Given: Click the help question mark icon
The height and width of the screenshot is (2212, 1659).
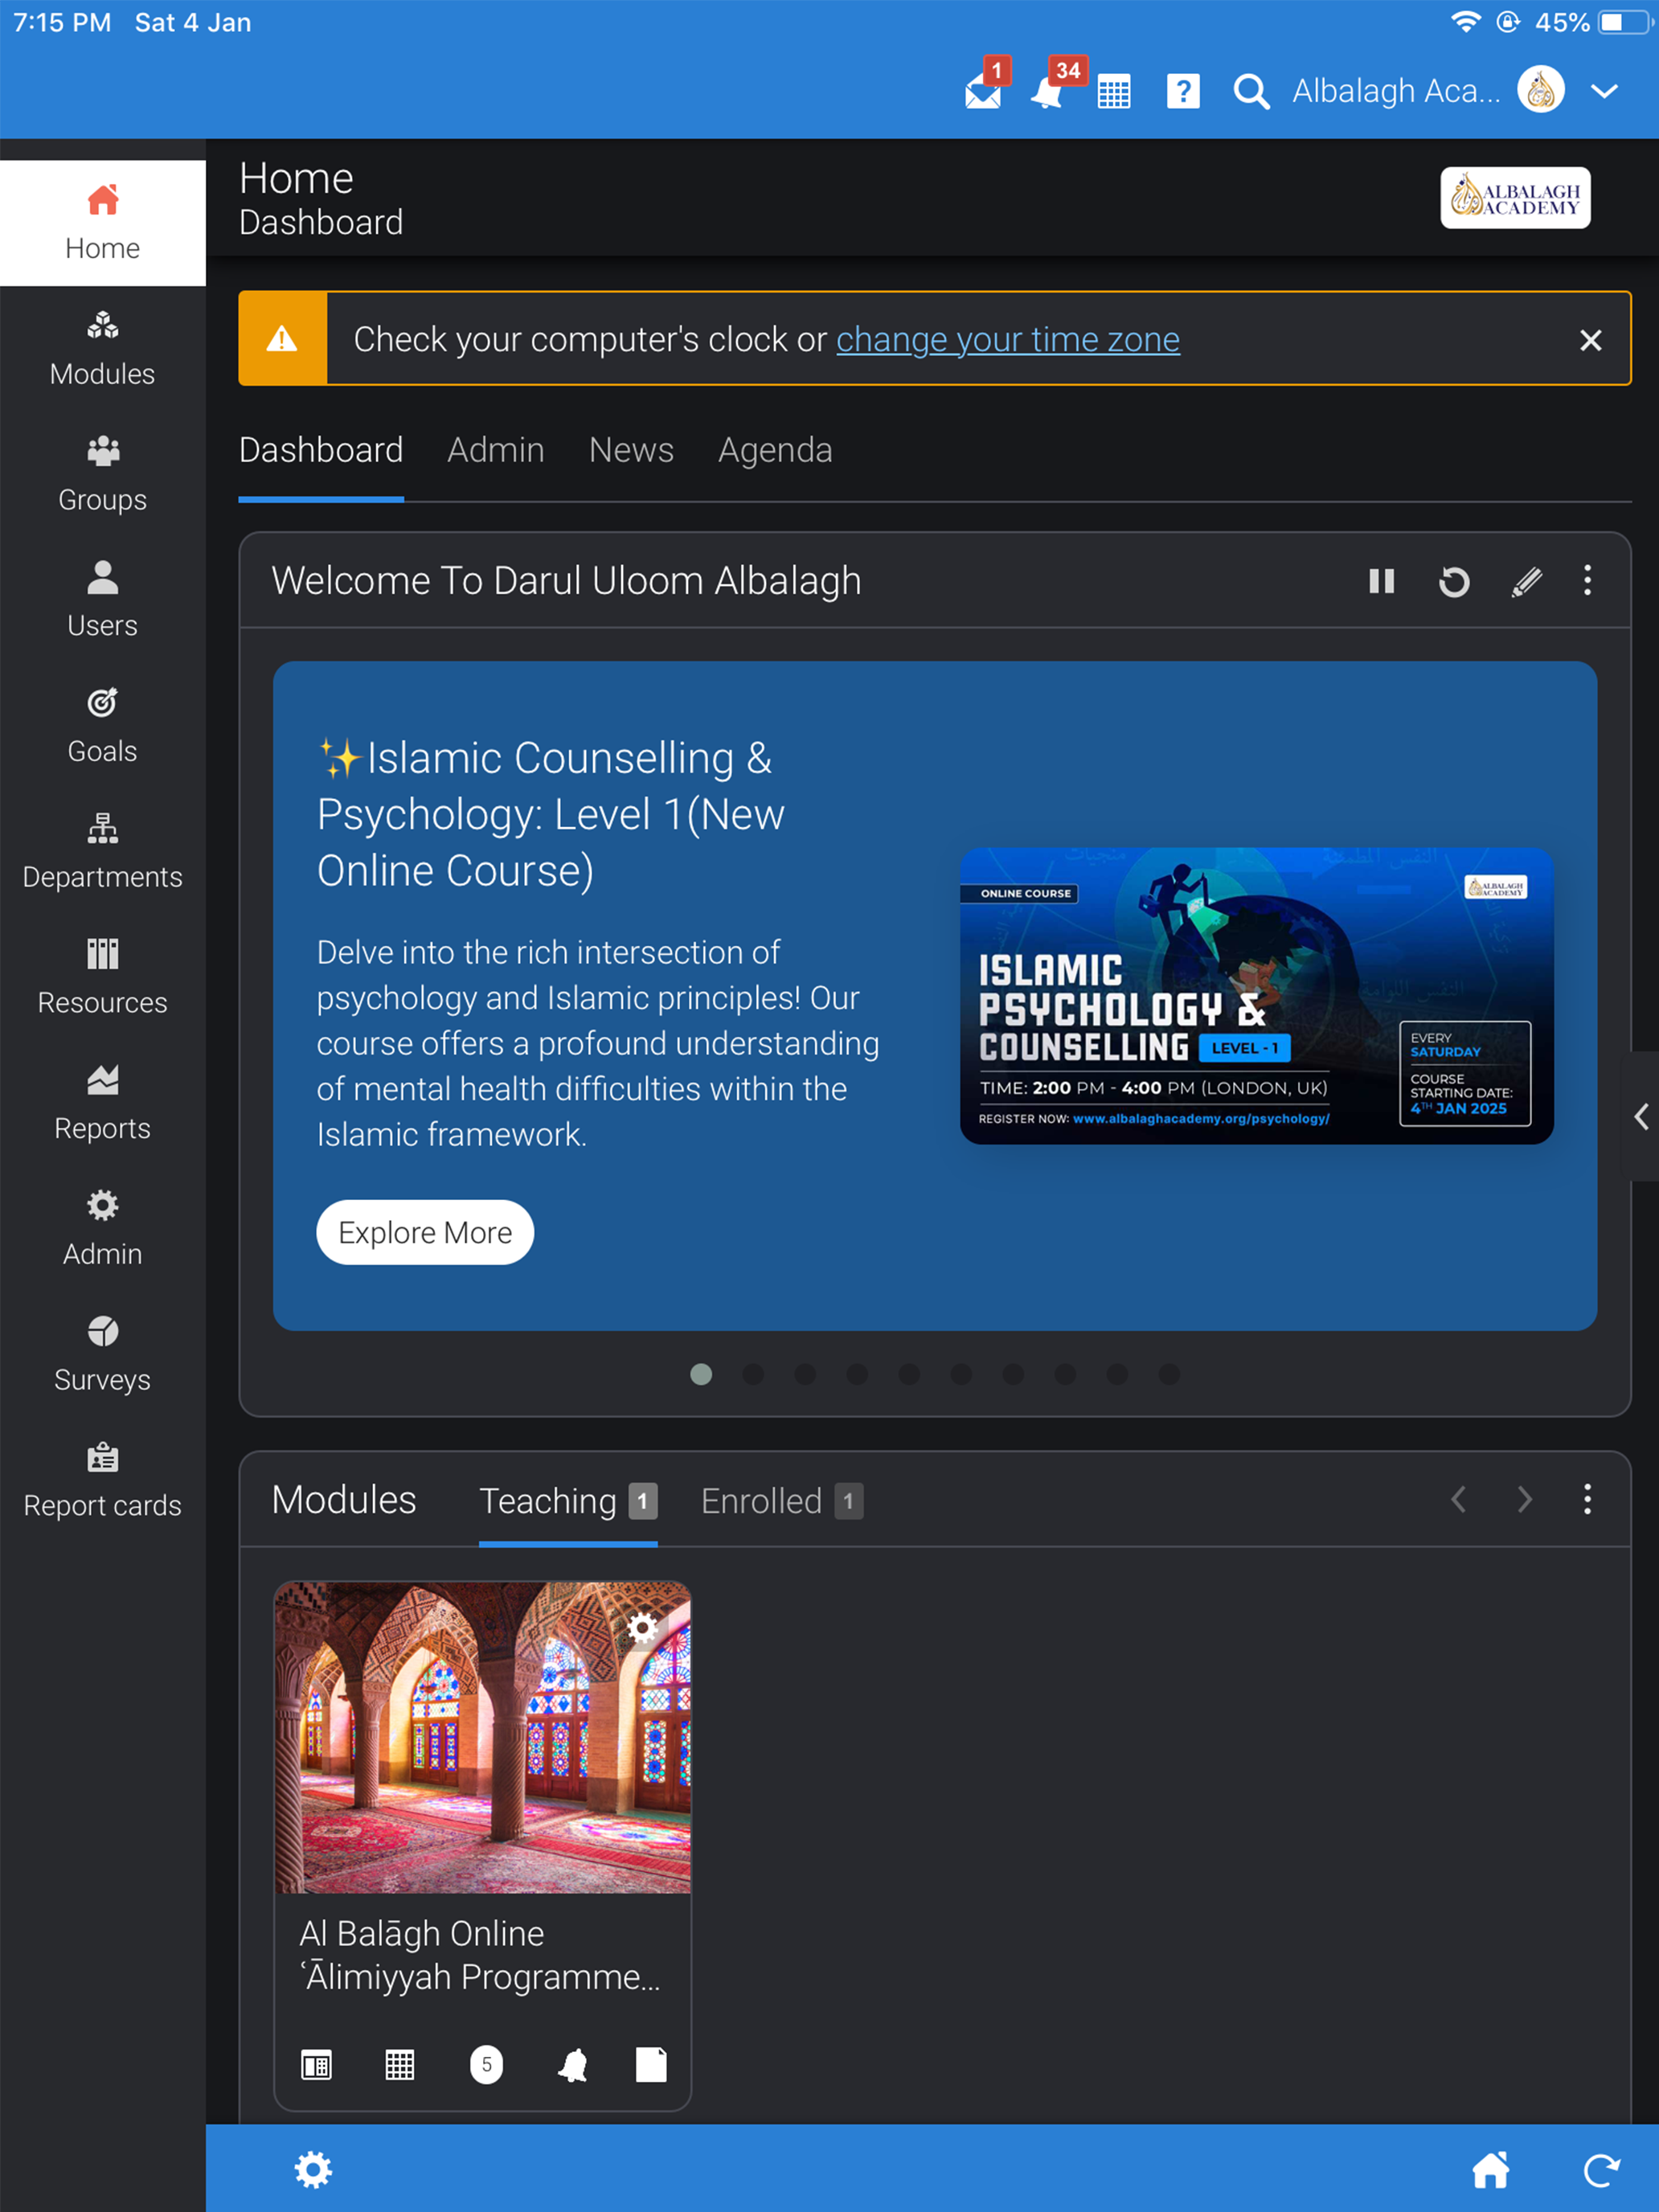Looking at the screenshot, I should pos(1183,92).
